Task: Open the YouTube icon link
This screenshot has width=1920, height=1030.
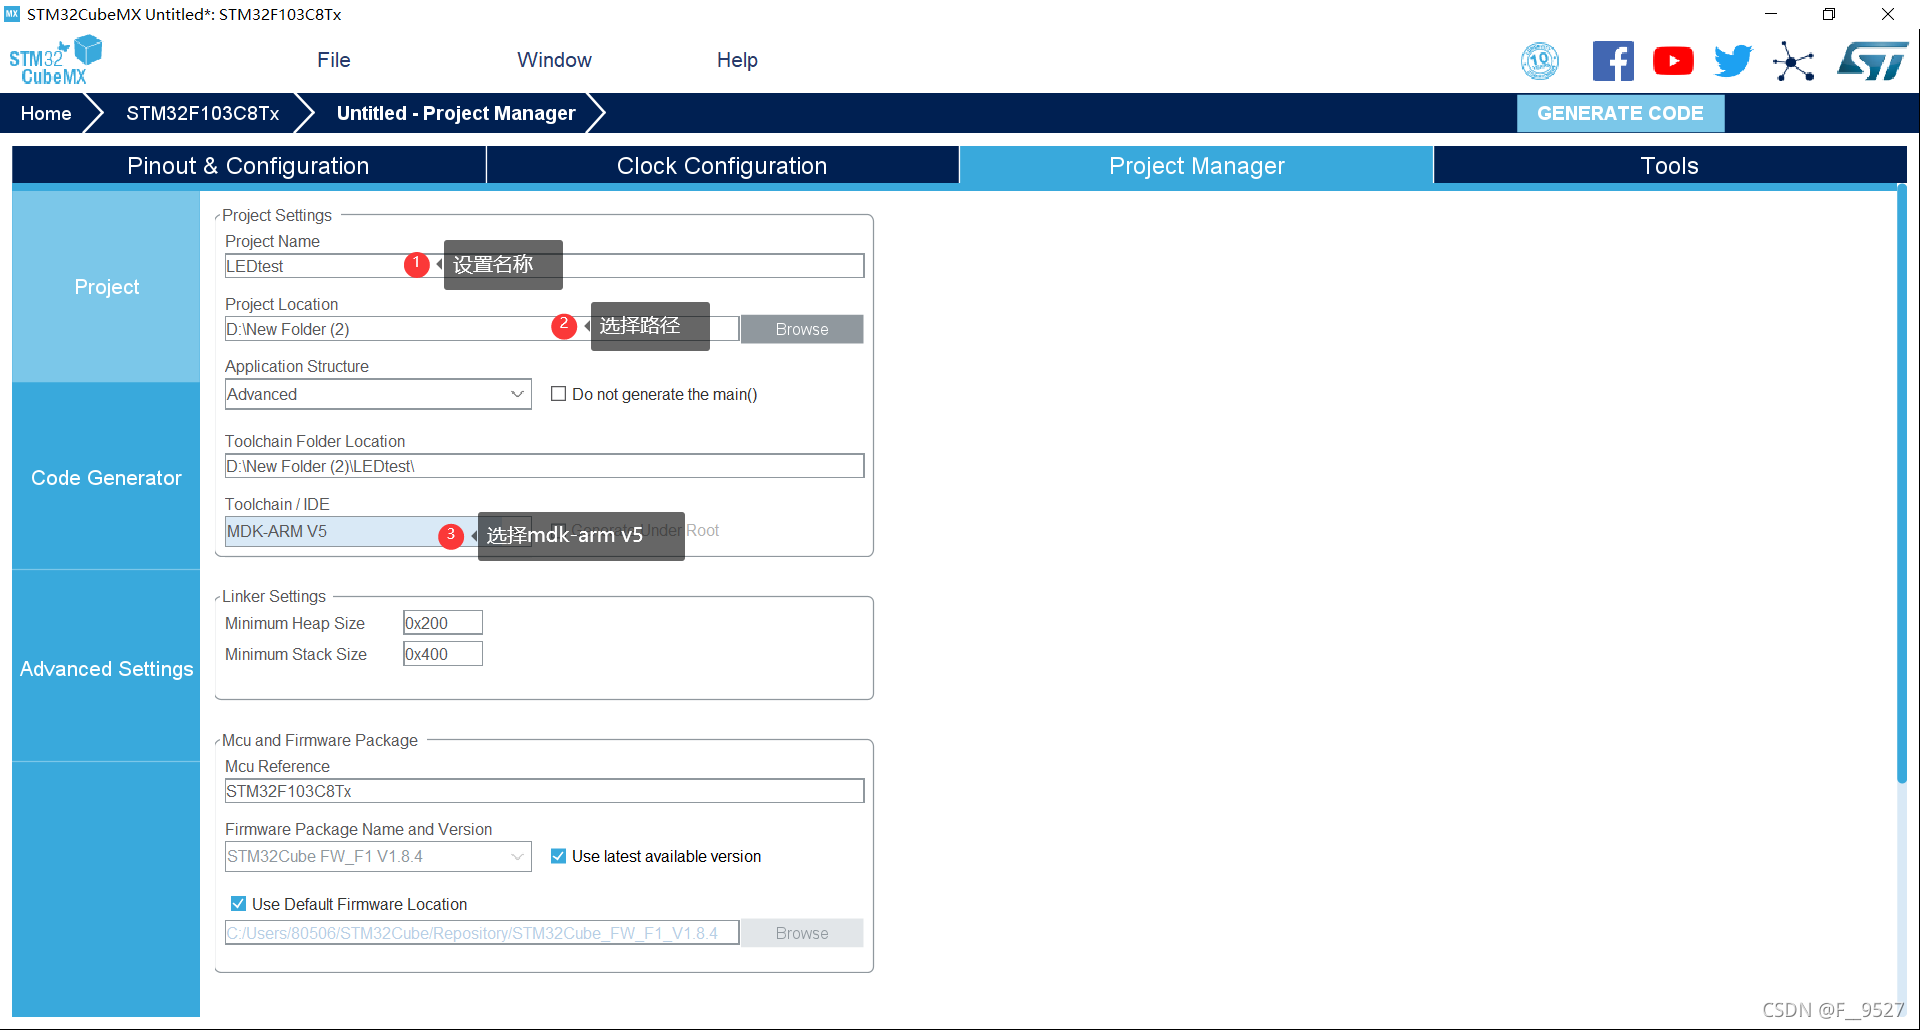Action: pyautogui.click(x=1673, y=61)
